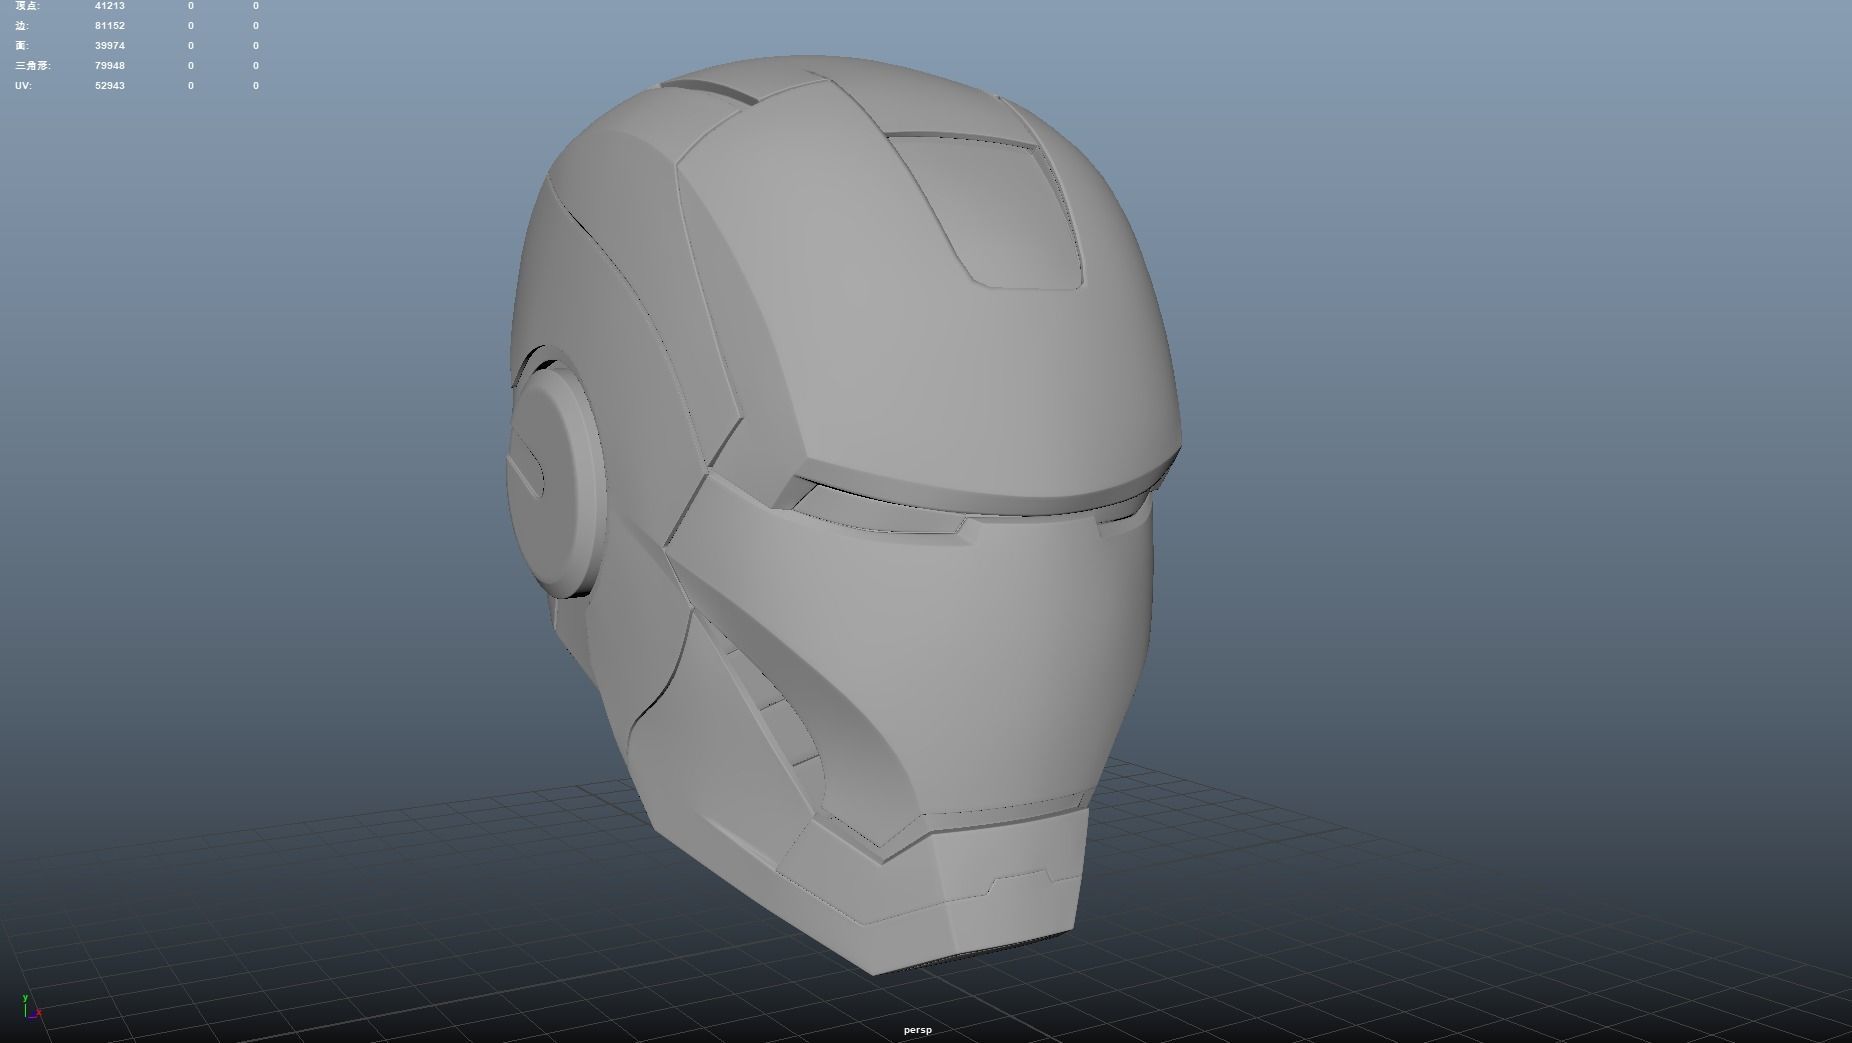Screen dimensions: 1852x1043
Task: Click the 三角形 label in the poly count HUD
Action: coord(33,66)
